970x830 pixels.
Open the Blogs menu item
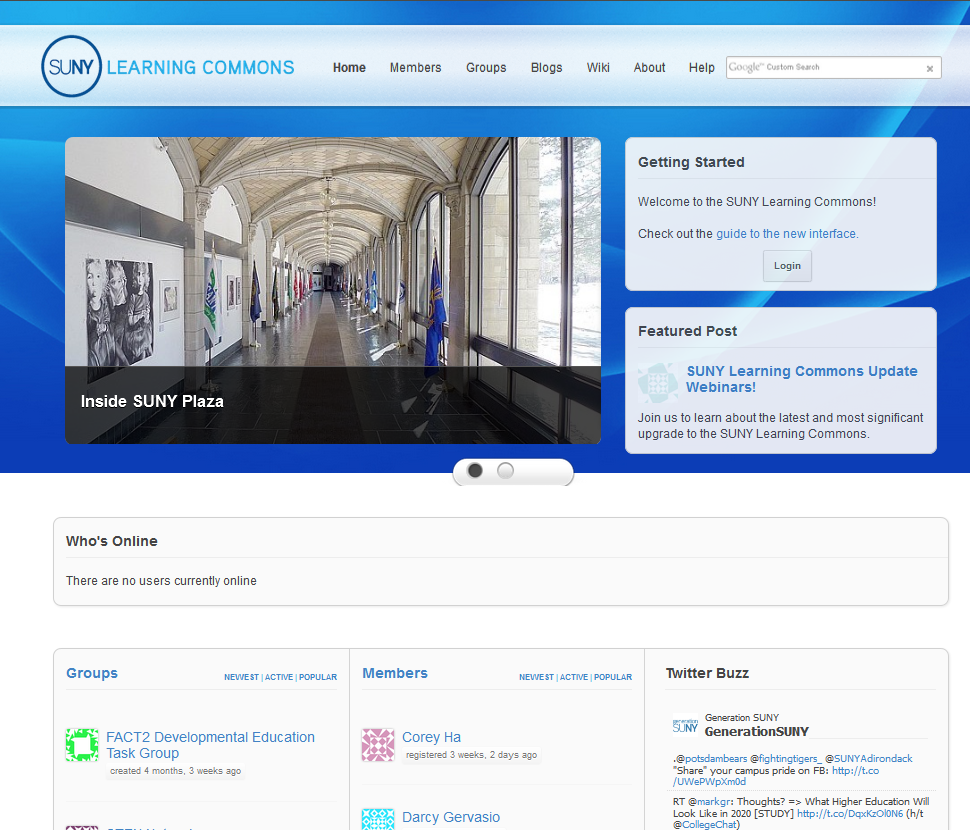(546, 67)
